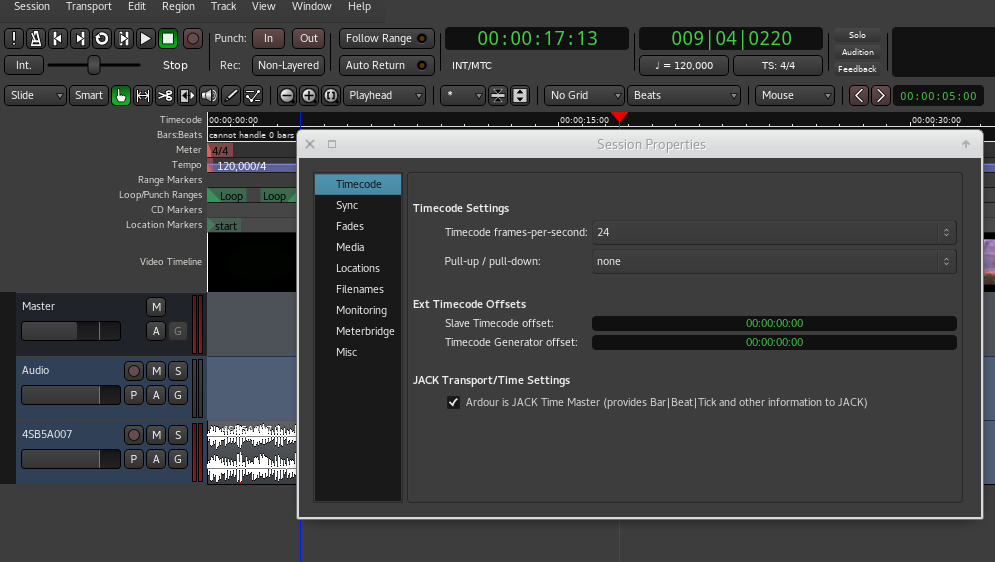This screenshot has width=995, height=562.
Task: Enable the global record button
Action: pos(192,39)
